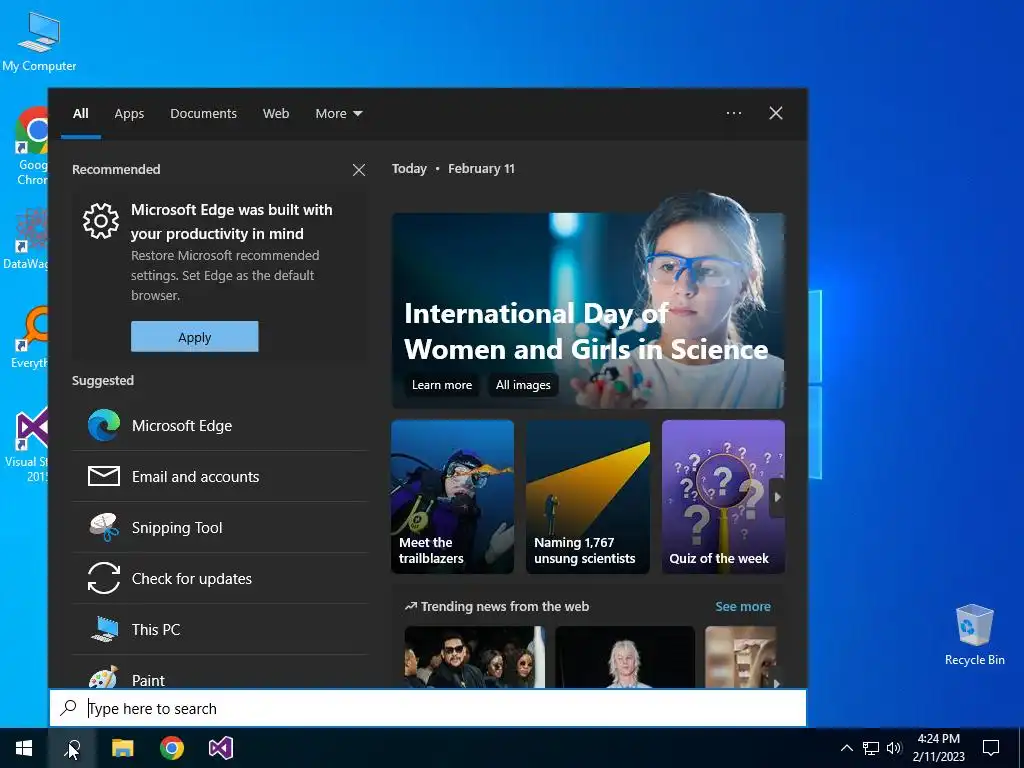Open the Windows Start button
The width and height of the screenshot is (1024, 768).
[x=24, y=748]
